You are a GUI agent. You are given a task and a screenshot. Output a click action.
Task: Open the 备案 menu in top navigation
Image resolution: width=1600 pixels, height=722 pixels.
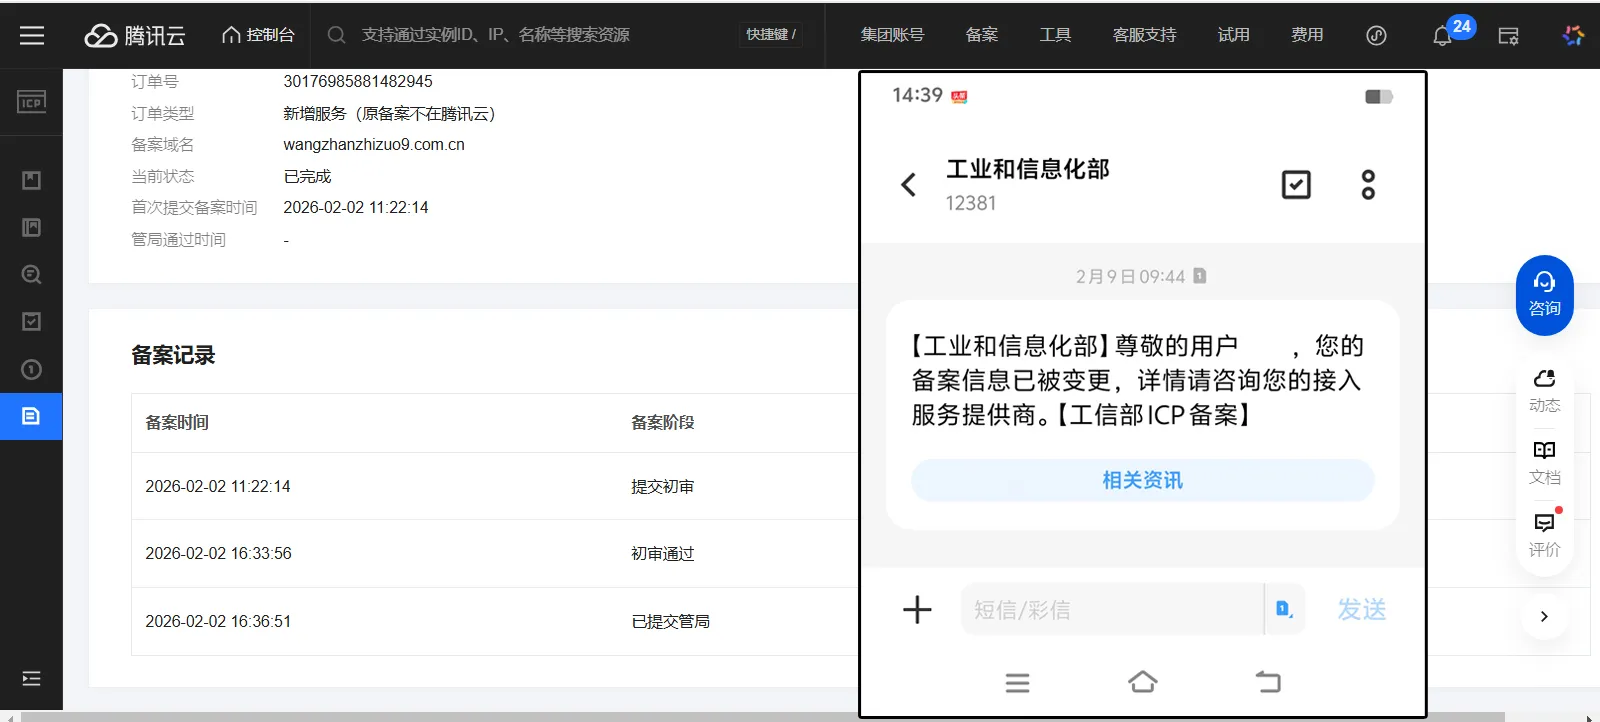(x=981, y=35)
